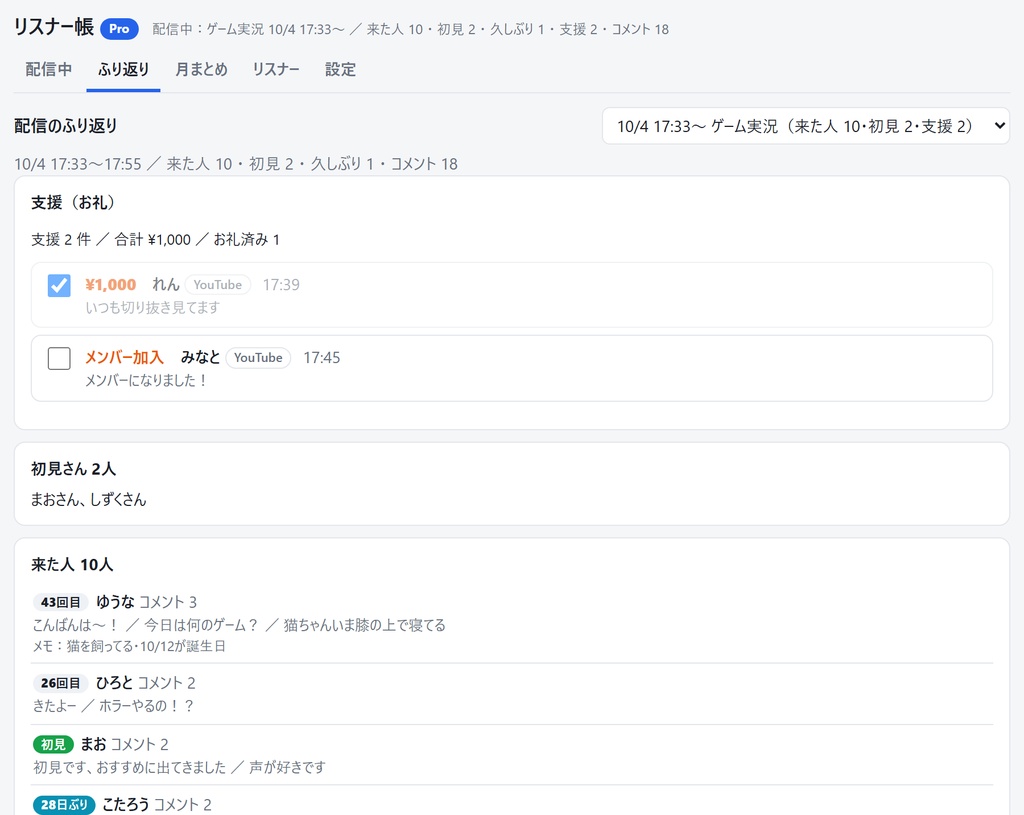Click the メンバー加入 label
This screenshot has height=815, width=1024.
tap(124, 357)
